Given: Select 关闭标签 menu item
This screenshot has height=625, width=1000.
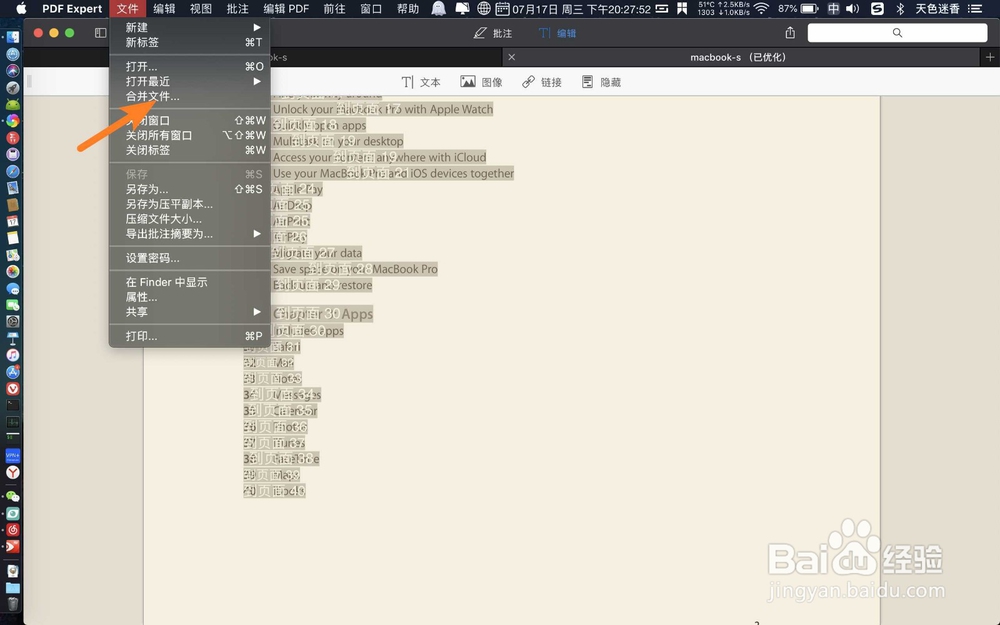Looking at the screenshot, I should click(190, 150).
